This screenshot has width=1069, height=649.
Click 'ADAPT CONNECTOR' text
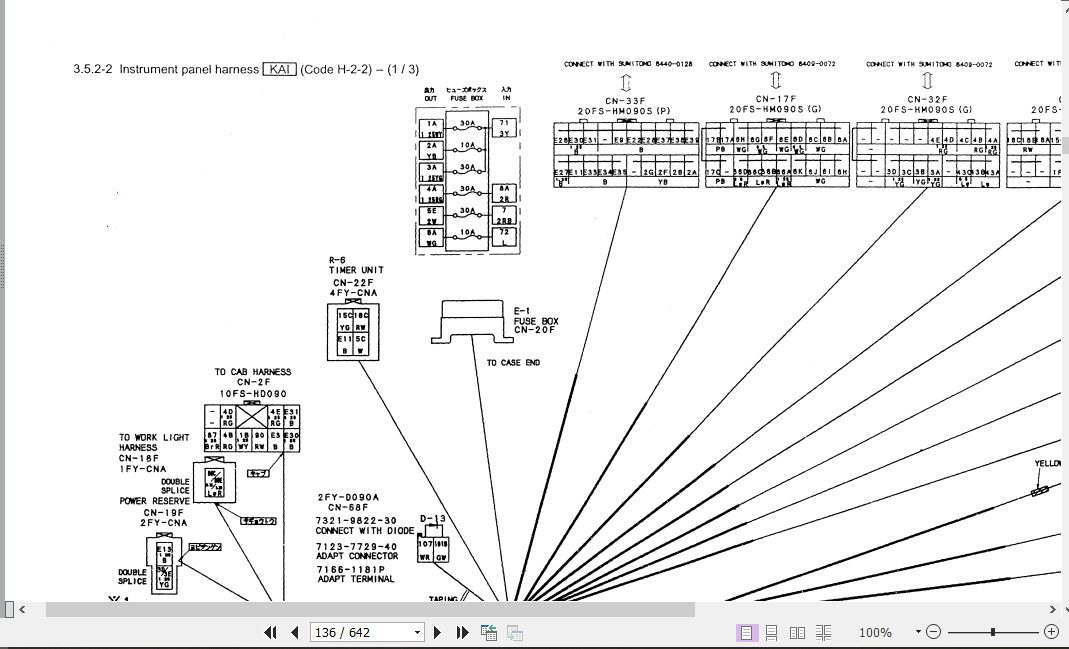point(357,556)
